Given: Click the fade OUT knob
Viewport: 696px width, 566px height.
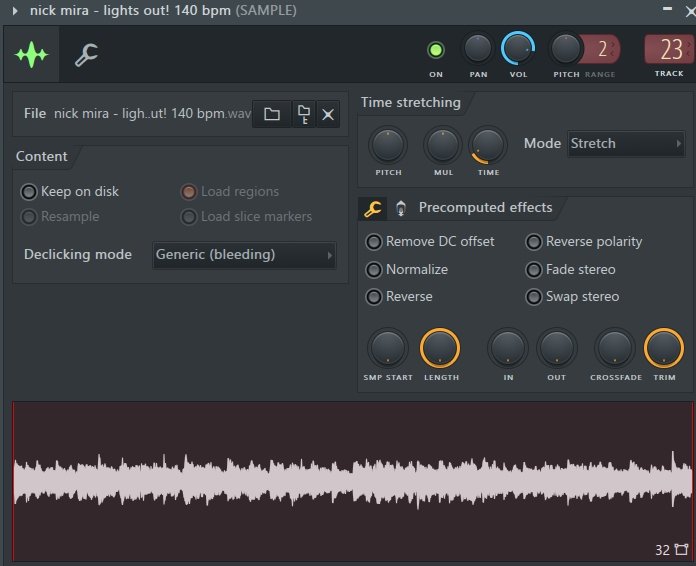Looking at the screenshot, I should pos(557,348).
